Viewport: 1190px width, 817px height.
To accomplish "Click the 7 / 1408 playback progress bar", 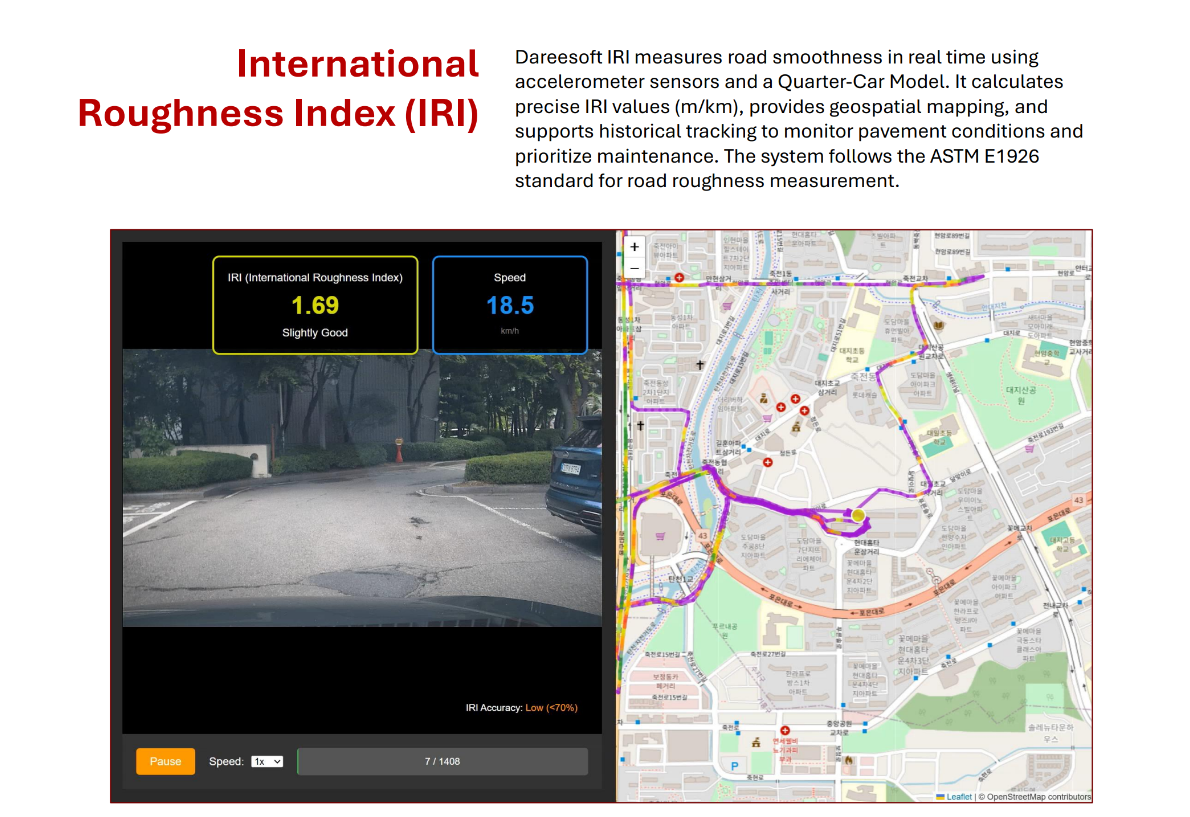I will tap(442, 761).
